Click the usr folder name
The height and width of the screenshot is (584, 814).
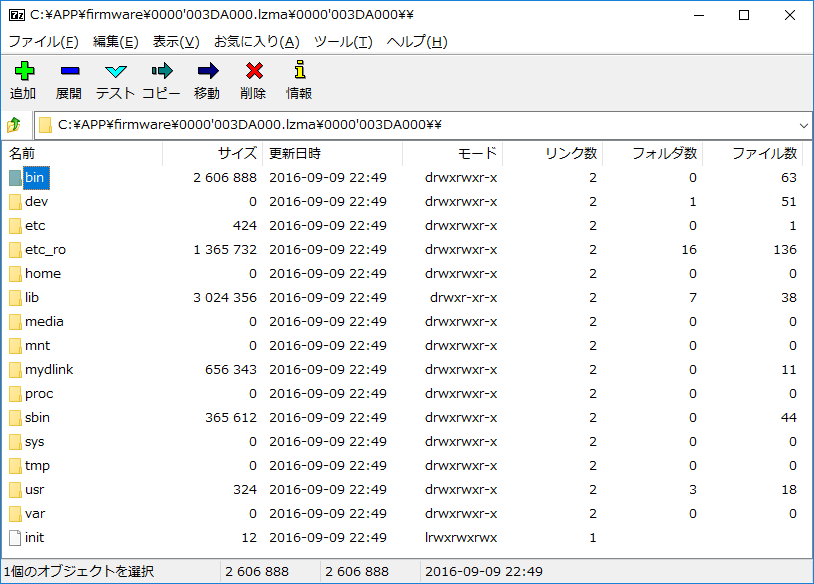click(35, 490)
